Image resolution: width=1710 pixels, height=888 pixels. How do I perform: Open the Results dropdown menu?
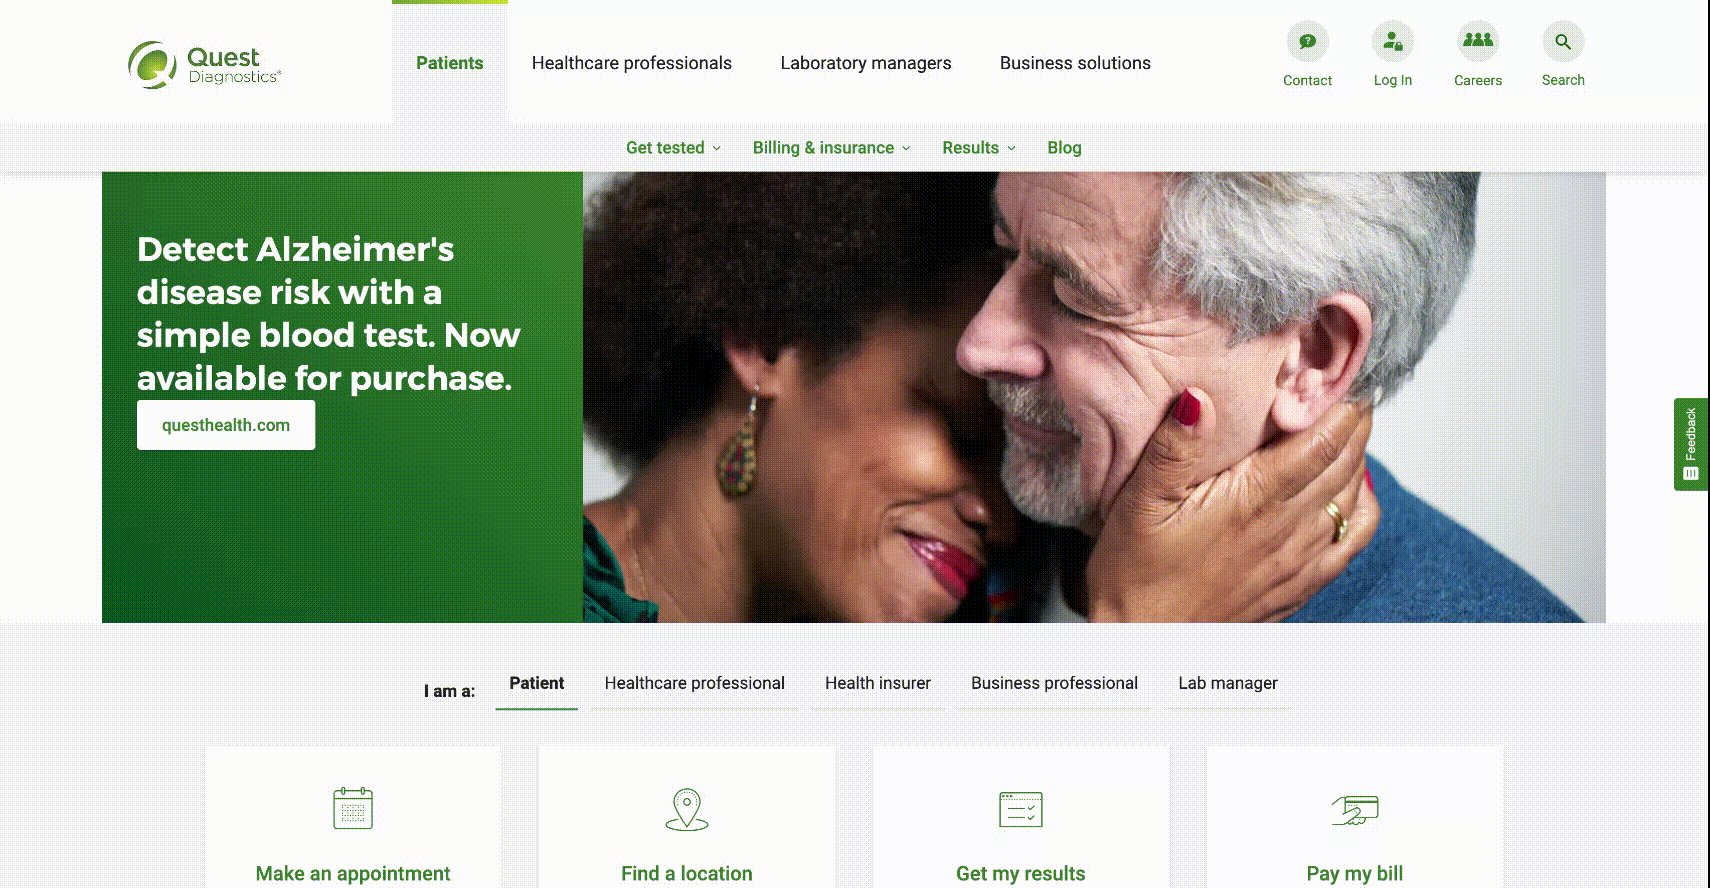[x=979, y=148]
